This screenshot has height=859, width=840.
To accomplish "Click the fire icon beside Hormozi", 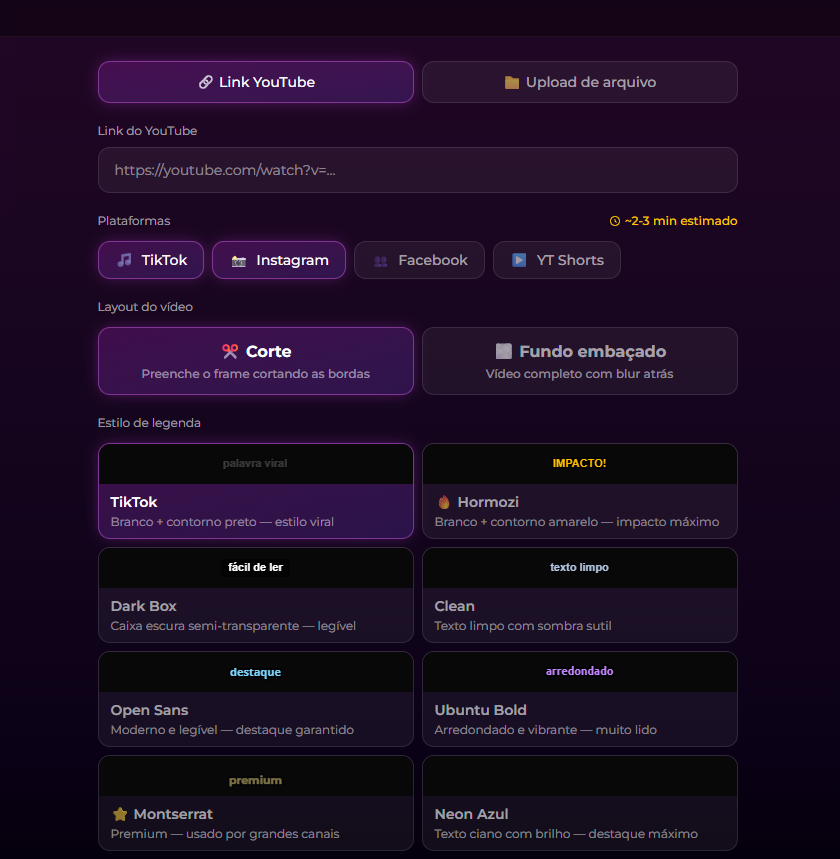I will pos(444,502).
